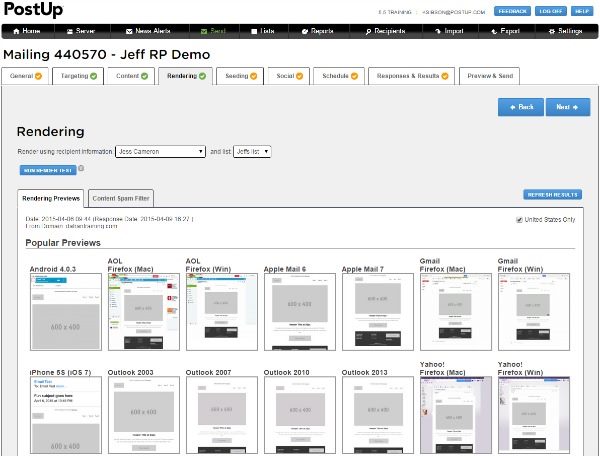Click the orange status icon on General tab
Viewport: 600px width, 456px height.
pyautogui.click(x=38, y=76)
